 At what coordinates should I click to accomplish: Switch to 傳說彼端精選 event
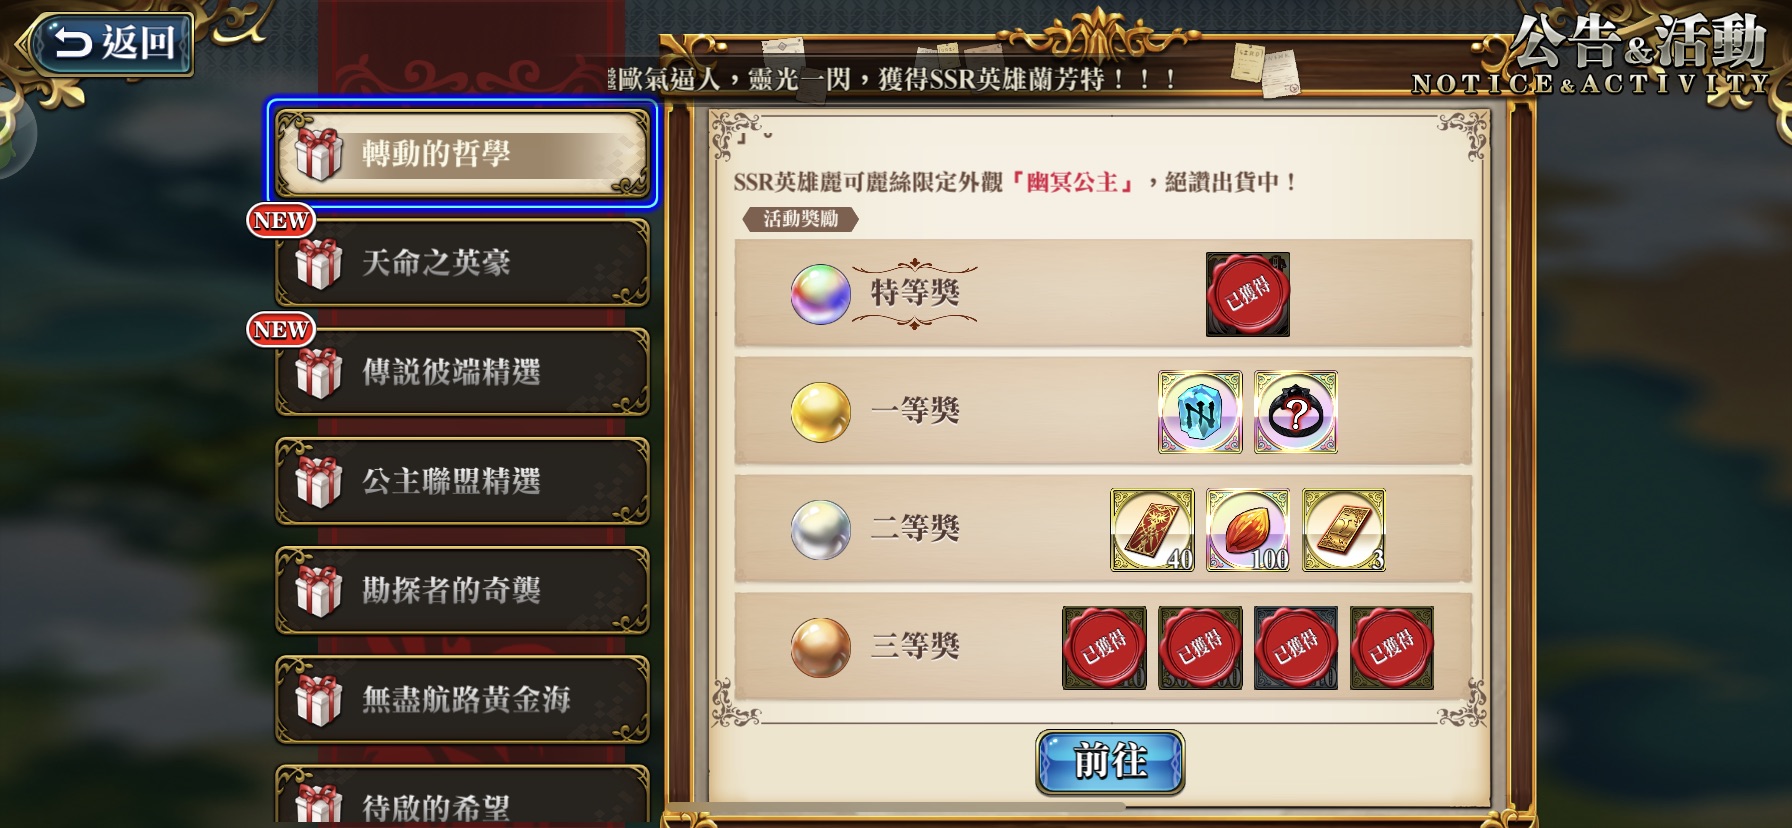click(x=462, y=372)
